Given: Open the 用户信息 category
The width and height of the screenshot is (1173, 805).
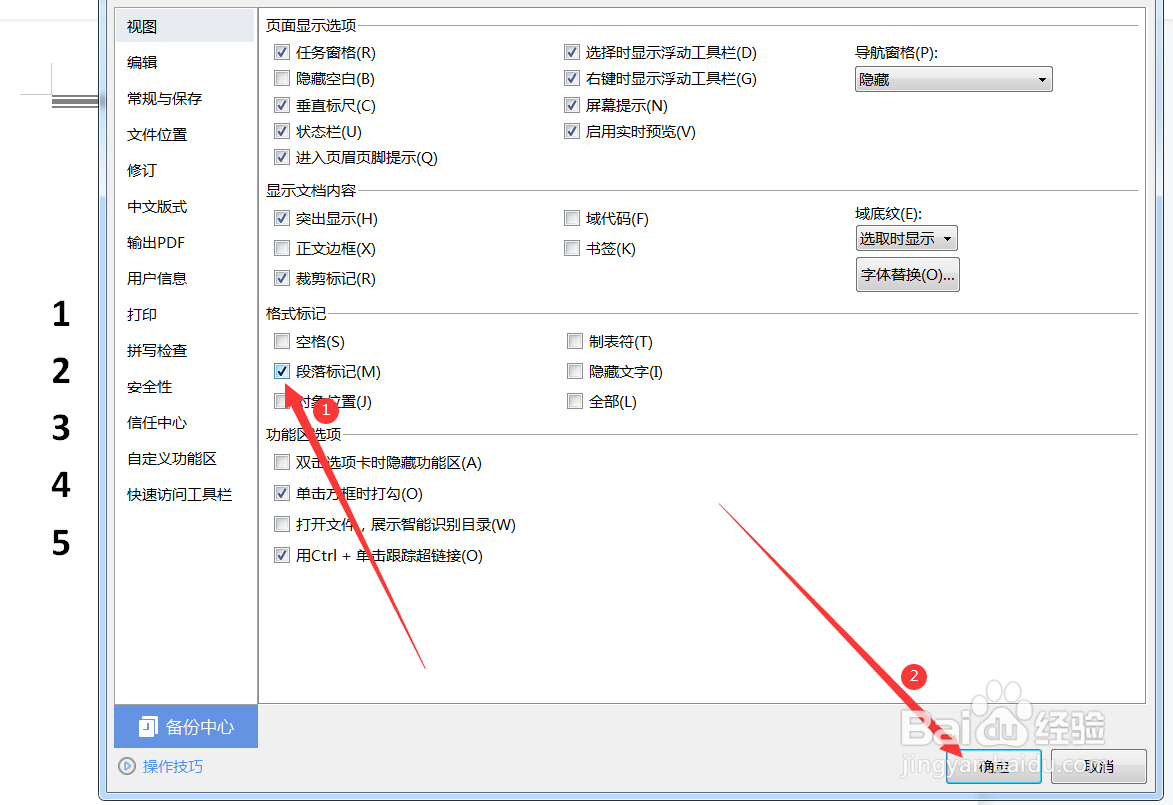Looking at the screenshot, I should click(157, 278).
